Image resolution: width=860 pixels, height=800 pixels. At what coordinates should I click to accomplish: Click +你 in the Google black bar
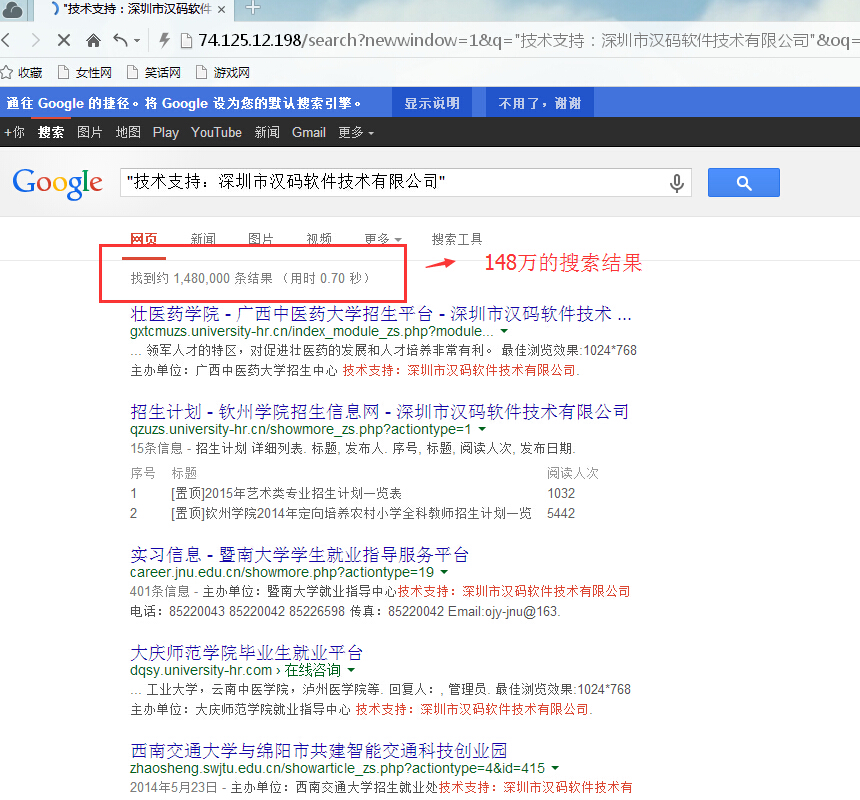(x=15, y=132)
